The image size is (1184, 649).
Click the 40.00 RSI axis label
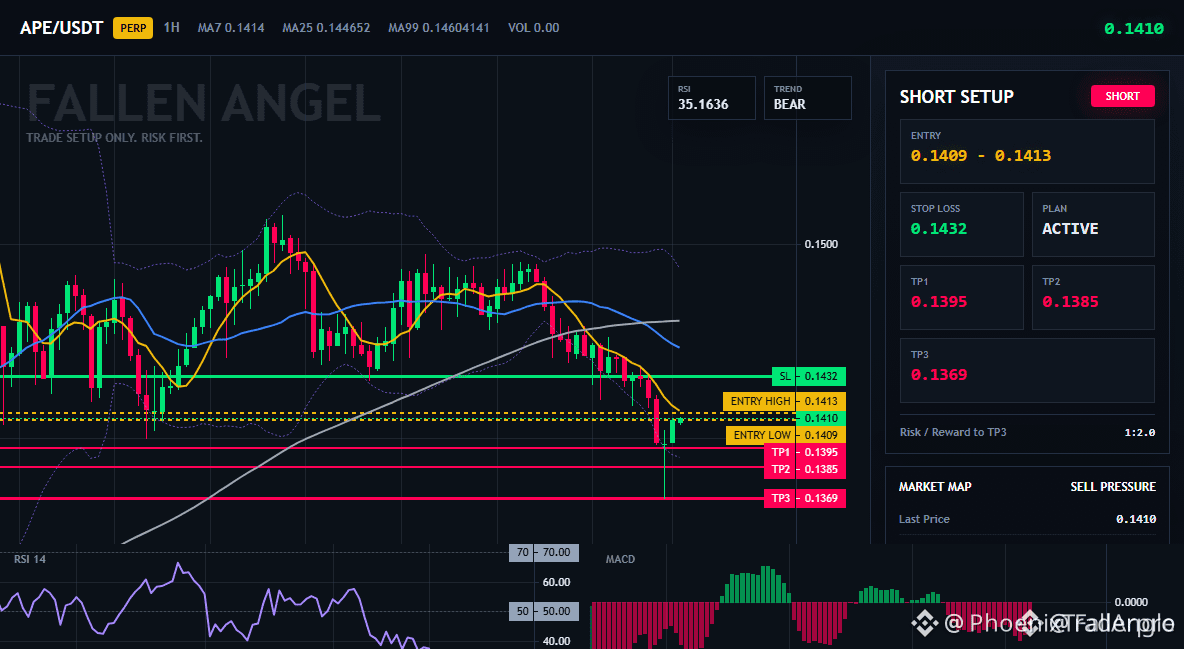click(x=556, y=641)
